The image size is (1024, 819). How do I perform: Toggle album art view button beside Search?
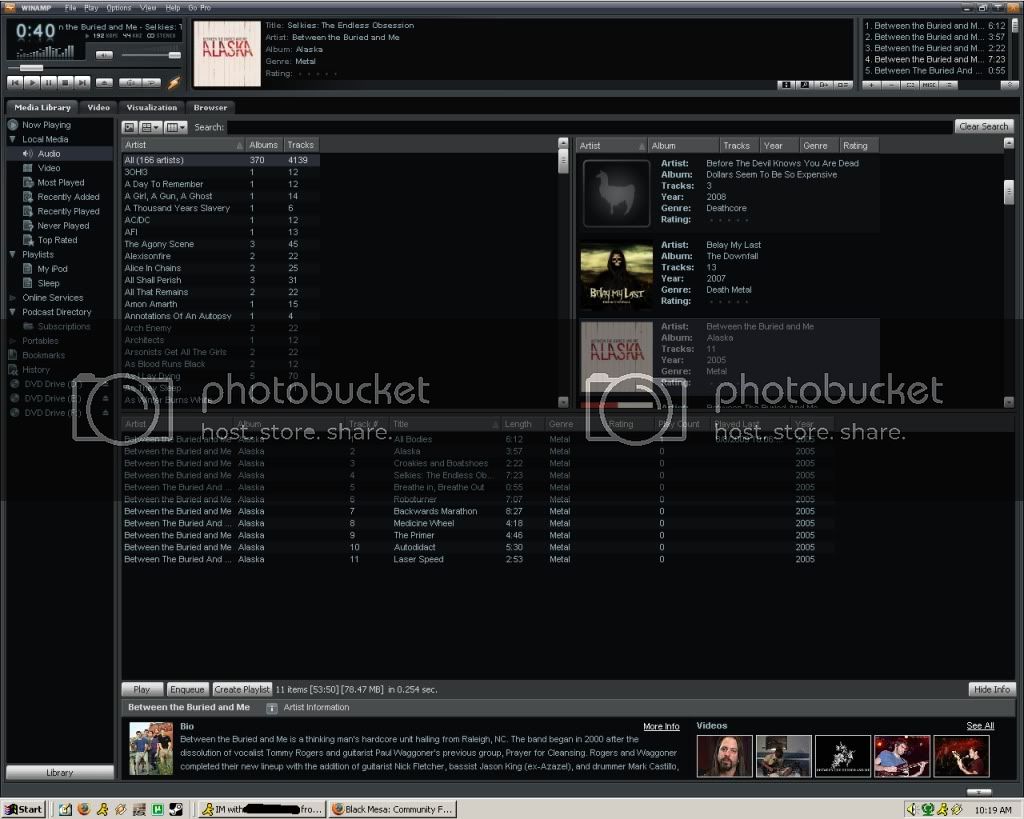(x=129, y=127)
